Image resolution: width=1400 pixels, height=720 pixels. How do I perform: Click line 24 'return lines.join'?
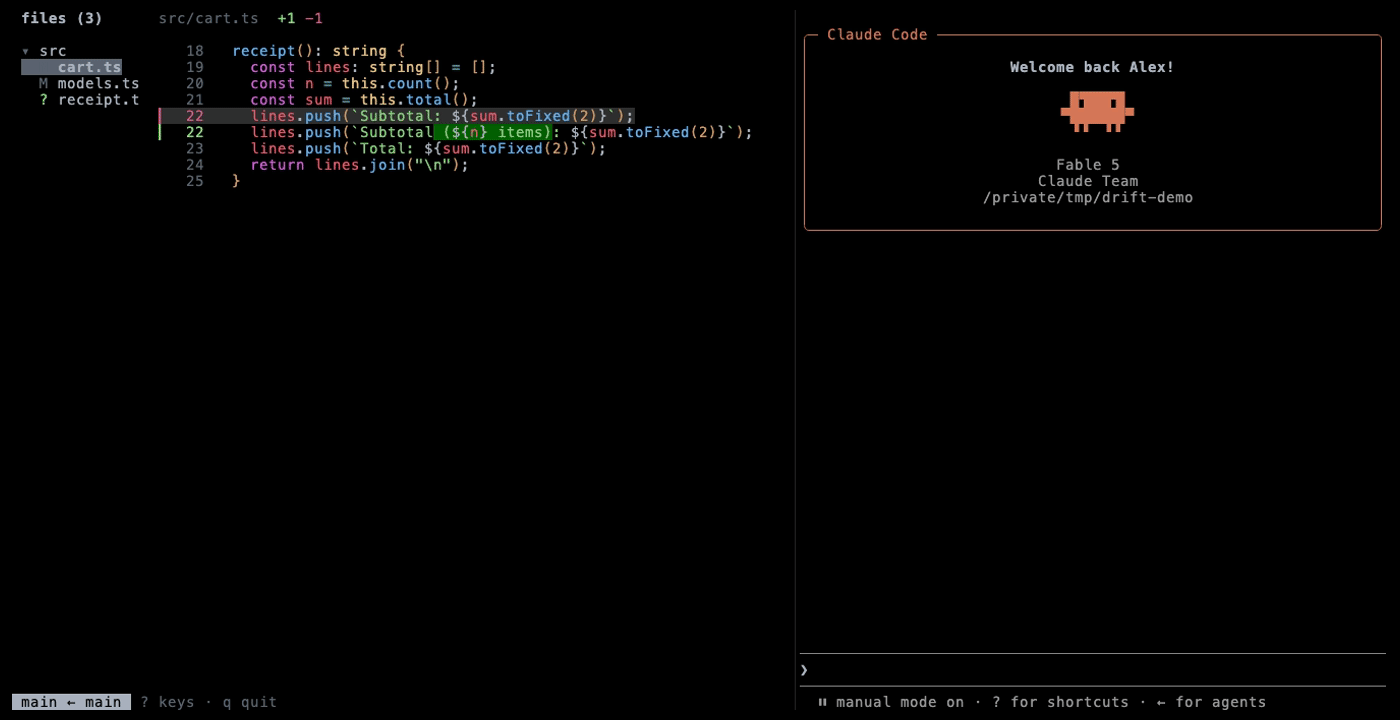point(359,164)
